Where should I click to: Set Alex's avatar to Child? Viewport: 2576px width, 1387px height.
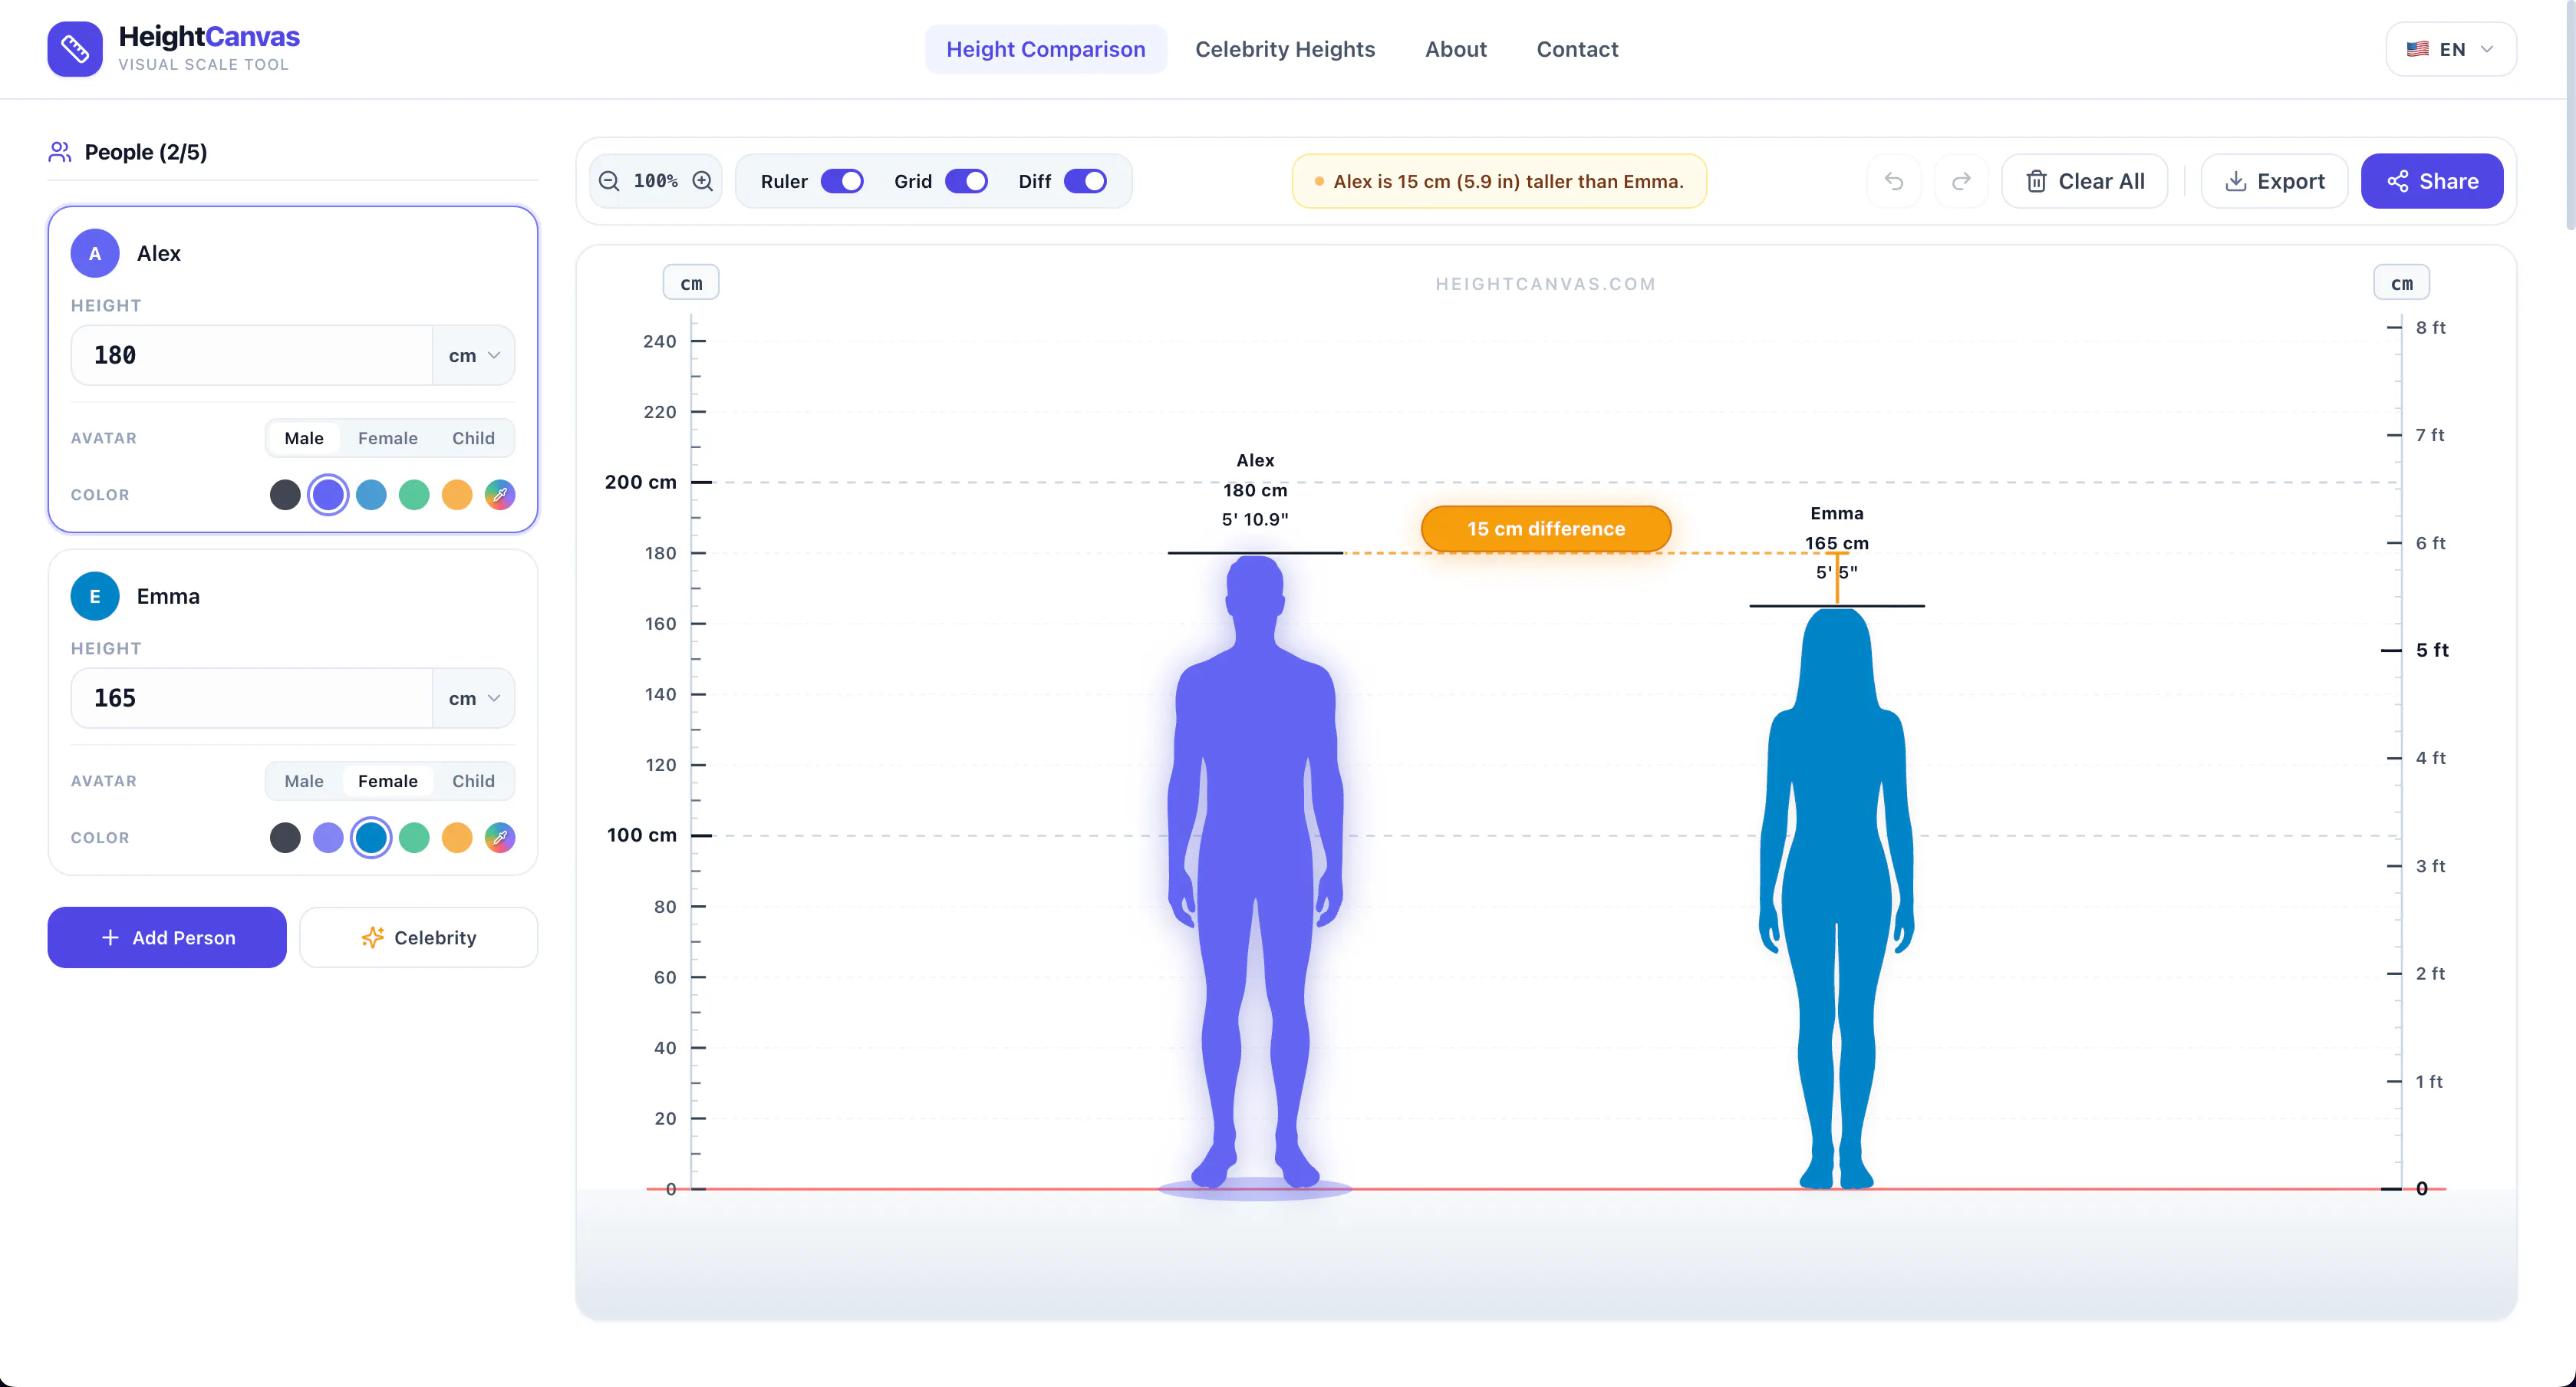click(473, 438)
